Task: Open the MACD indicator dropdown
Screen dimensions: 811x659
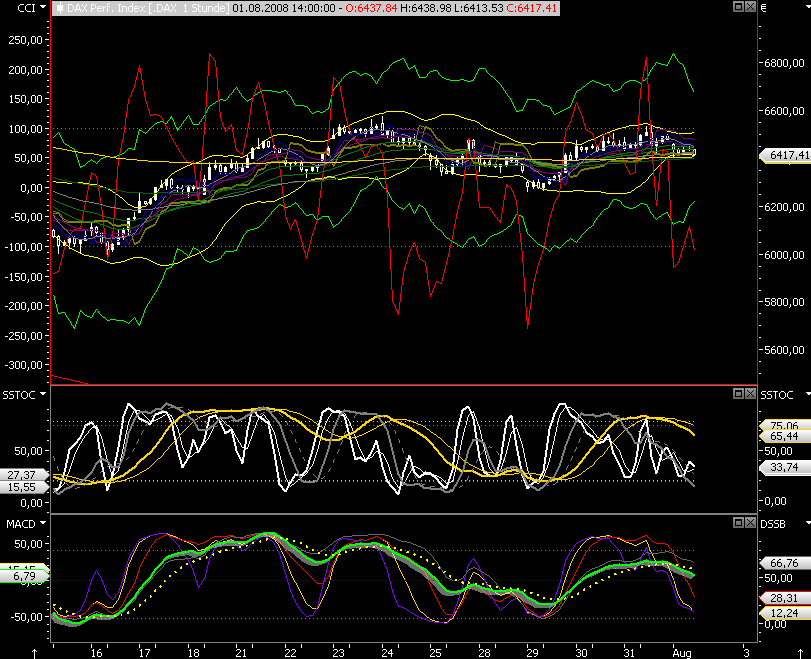Action: [x=43, y=523]
